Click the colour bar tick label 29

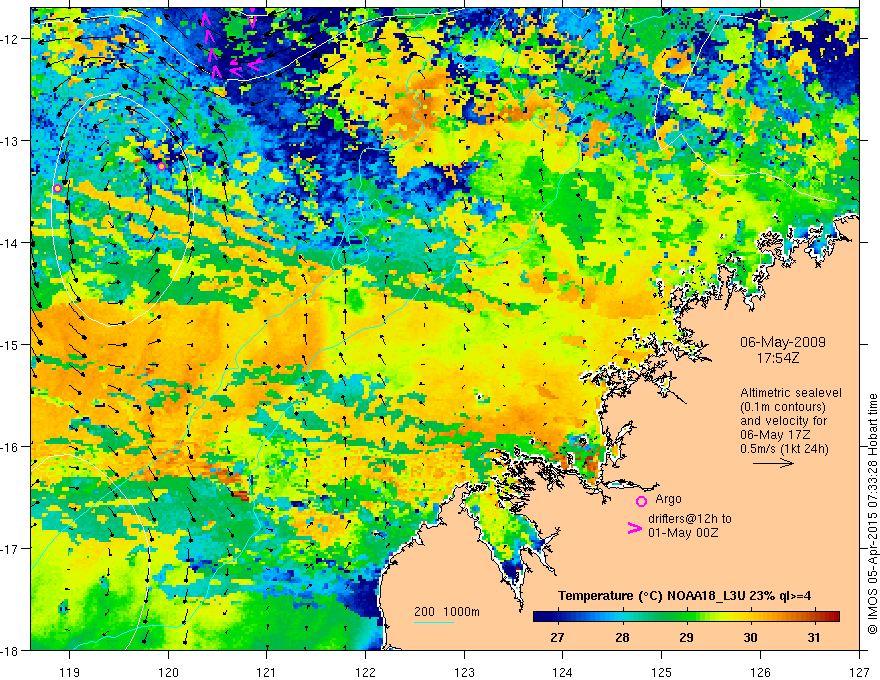(686, 637)
